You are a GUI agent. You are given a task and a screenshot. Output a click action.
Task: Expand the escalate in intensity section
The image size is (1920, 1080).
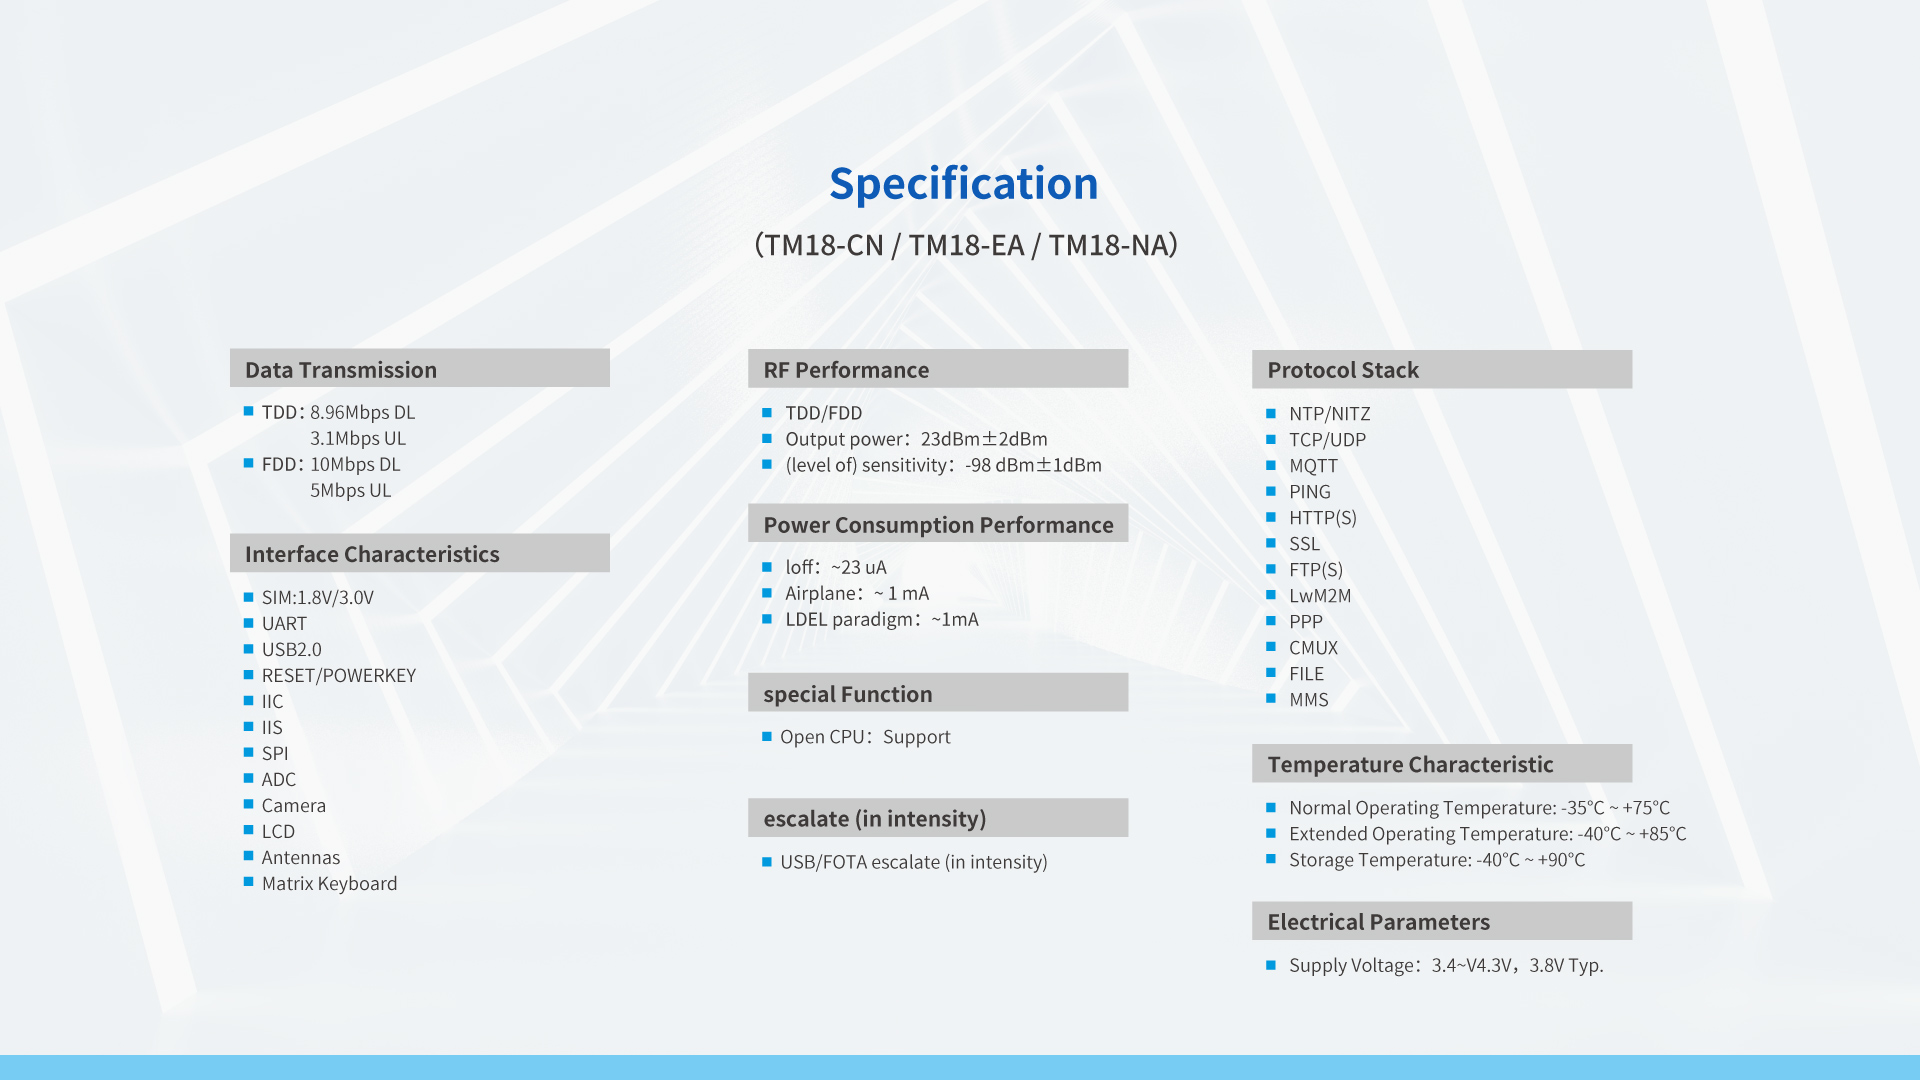coord(940,815)
